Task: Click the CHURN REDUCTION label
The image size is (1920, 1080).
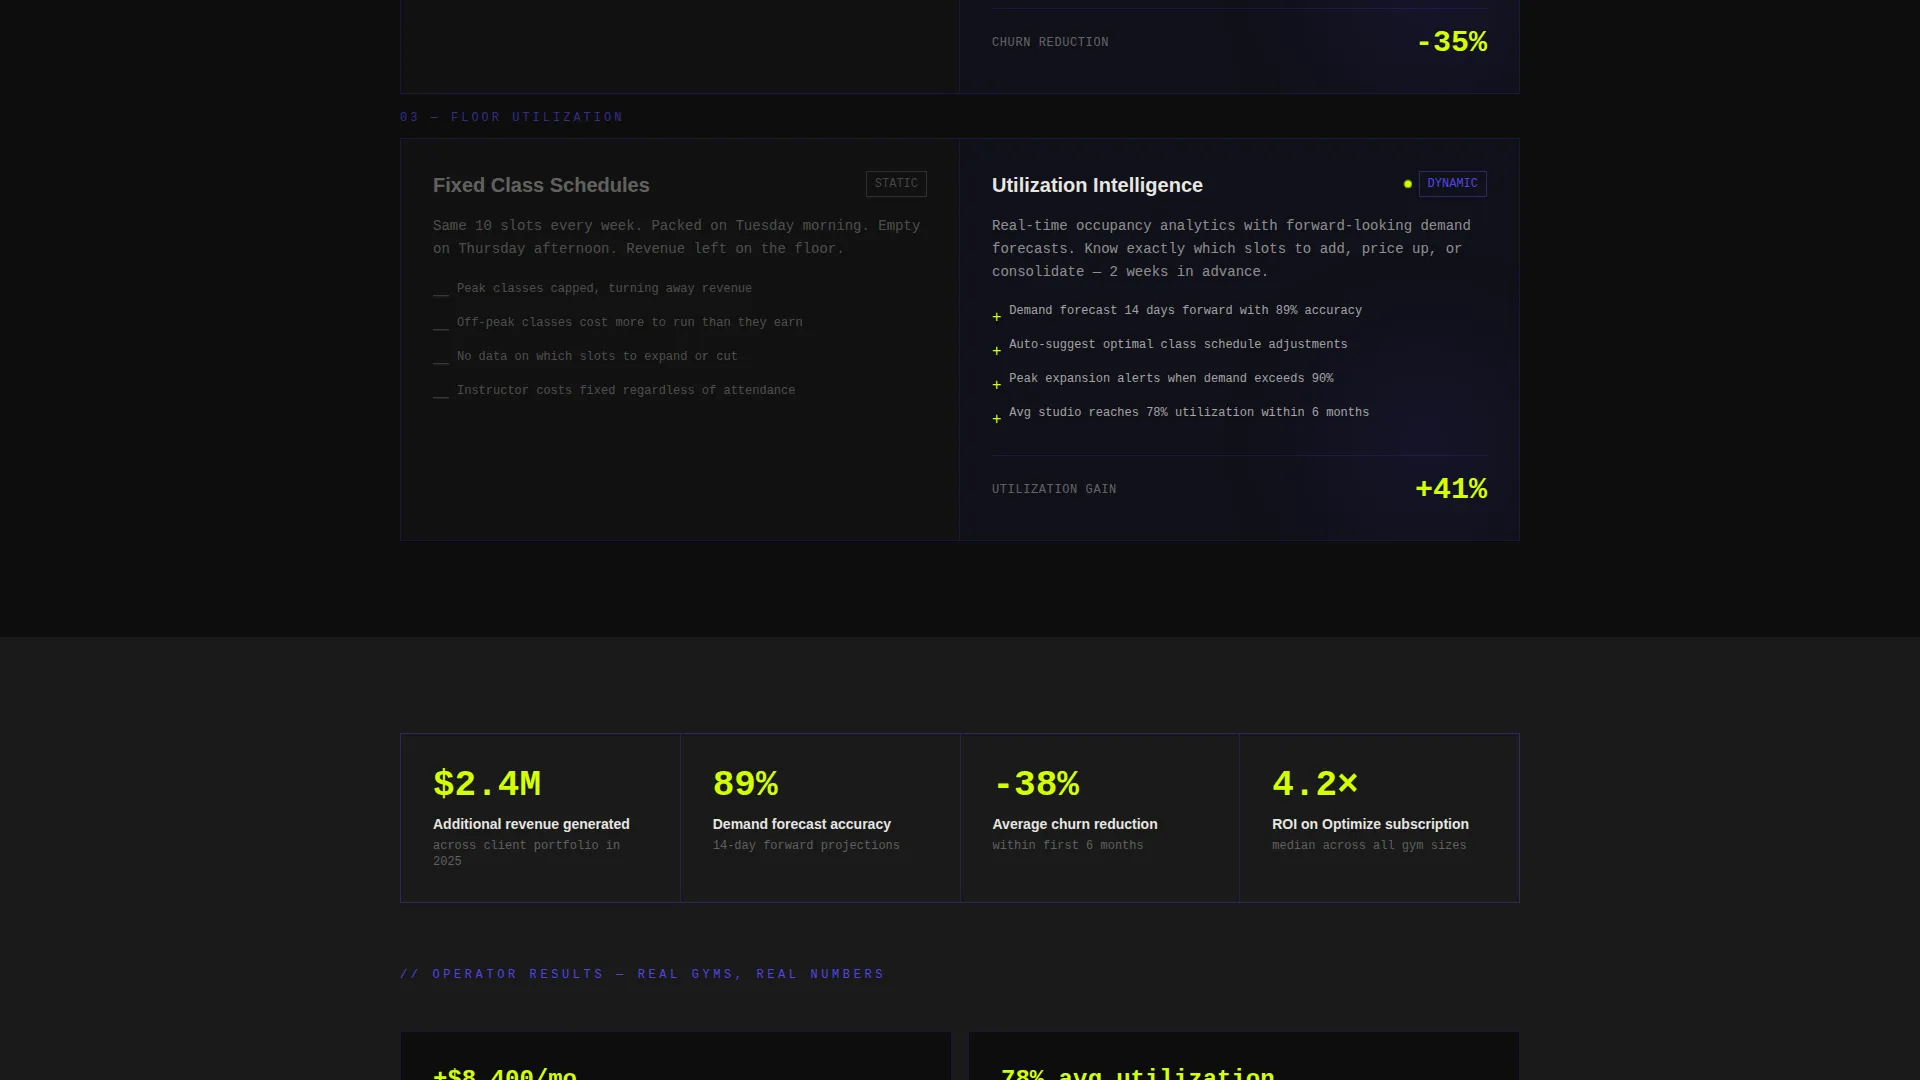Action: coord(1050,42)
